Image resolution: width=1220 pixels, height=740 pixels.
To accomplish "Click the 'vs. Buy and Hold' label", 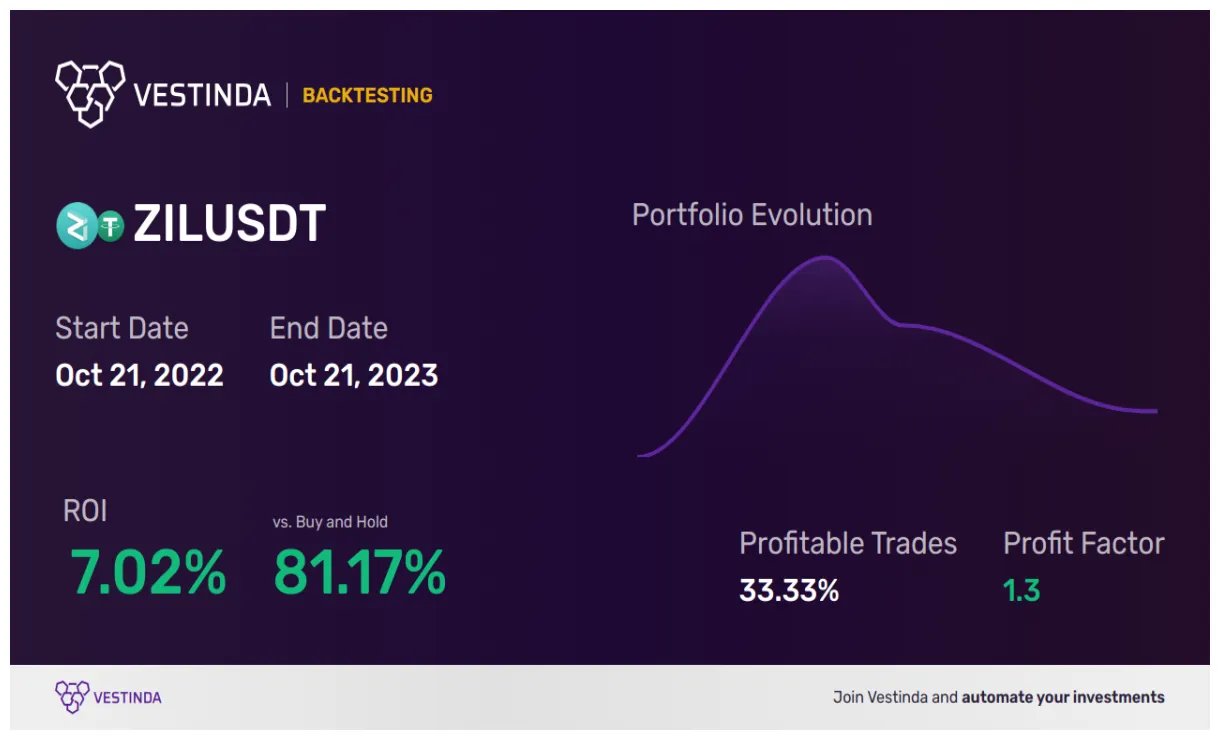I will [x=330, y=522].
